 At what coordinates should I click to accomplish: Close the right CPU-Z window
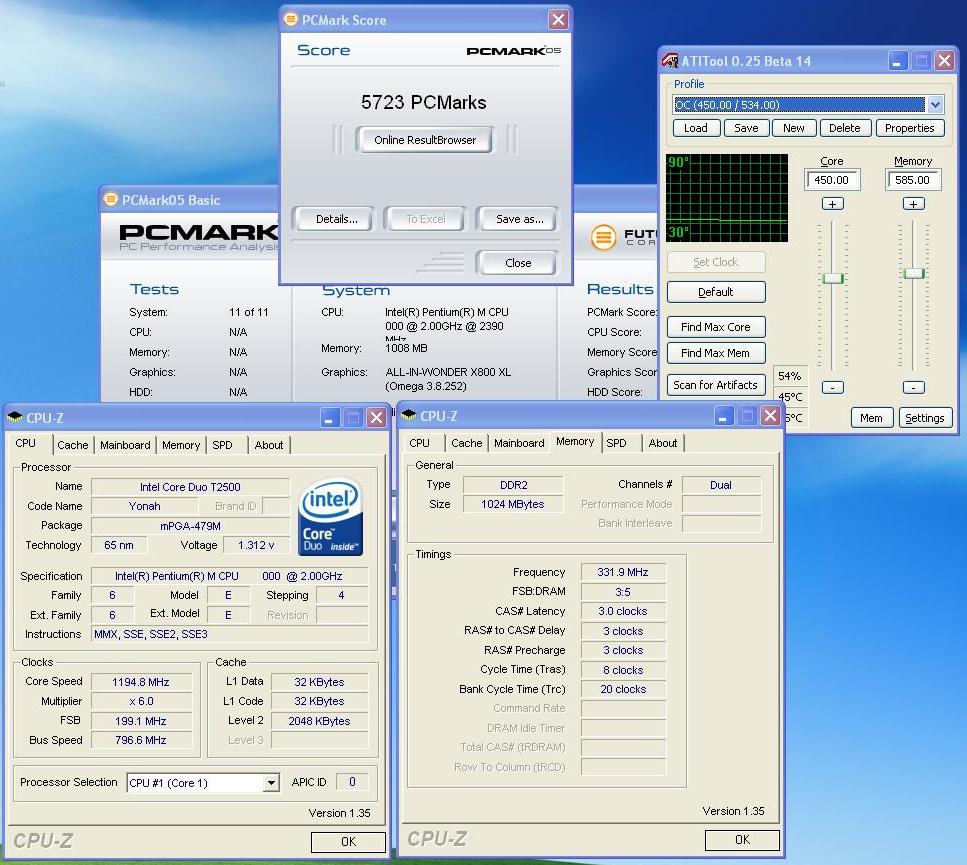(x=770, y=416)
